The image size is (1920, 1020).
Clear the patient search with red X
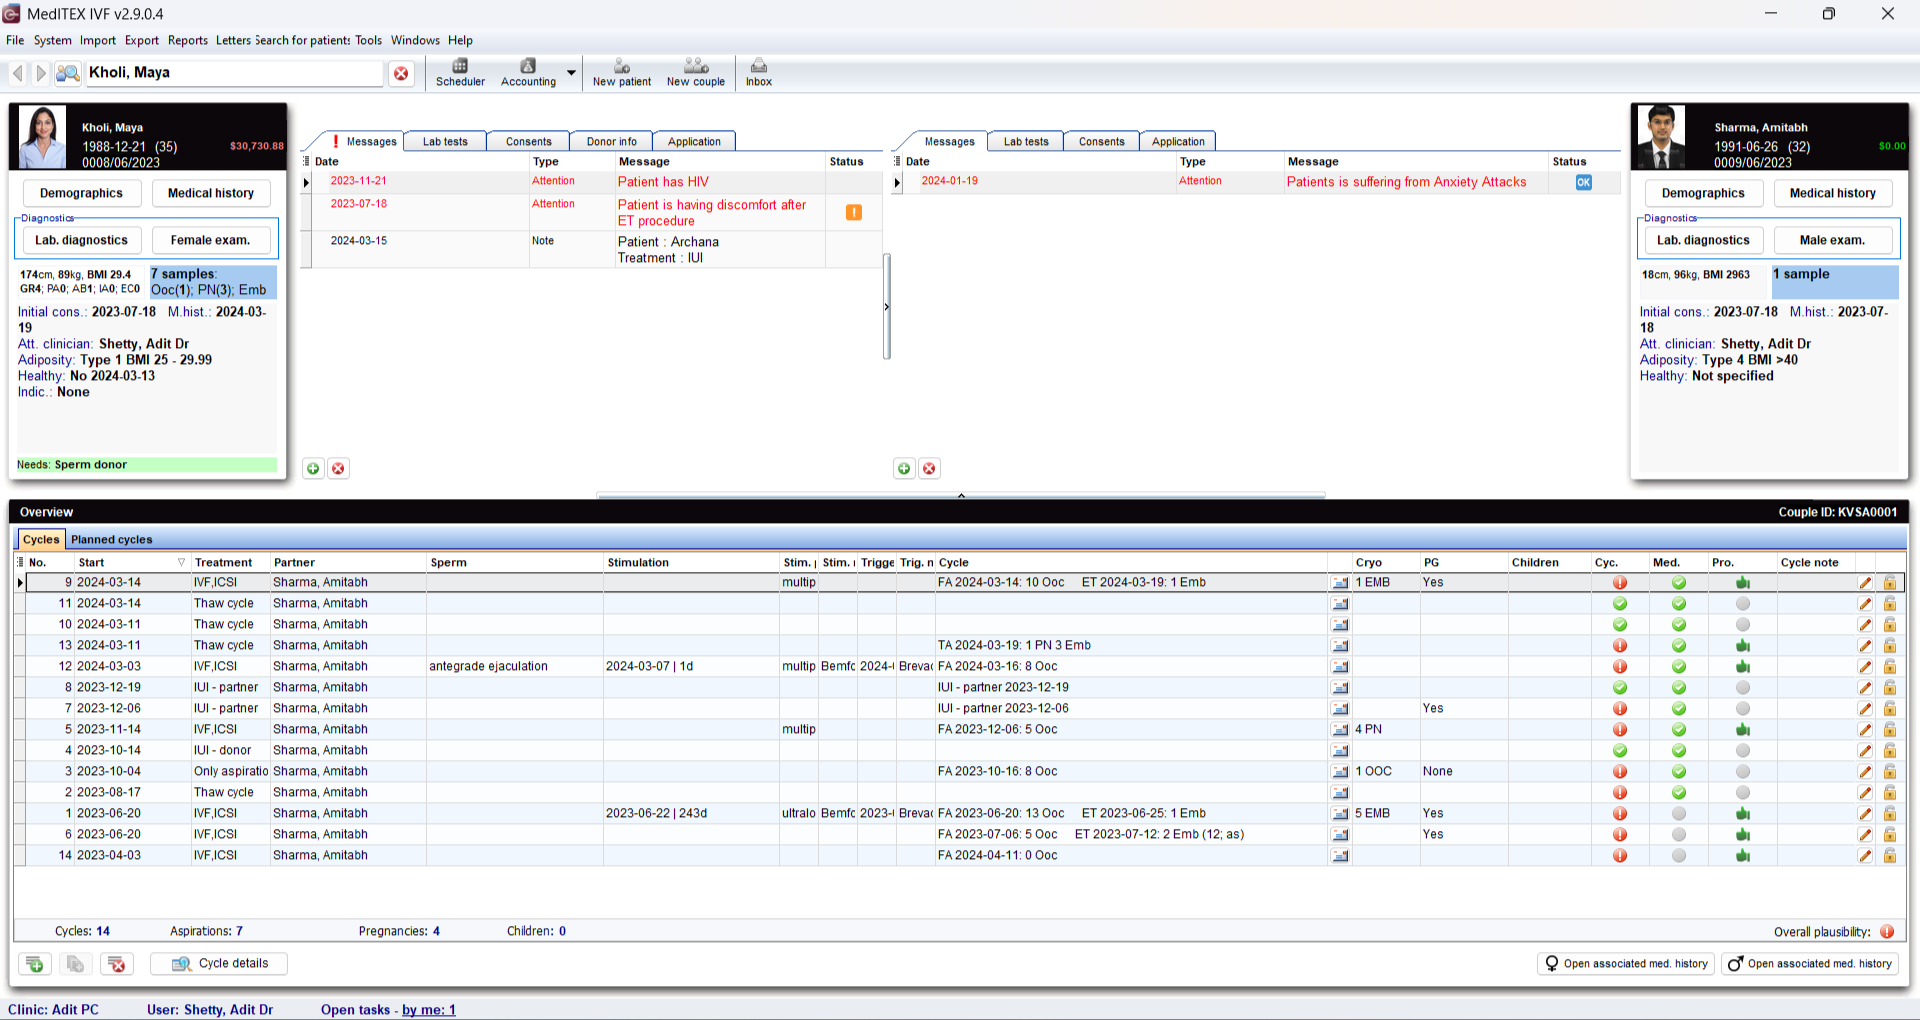pyautogui.click(x=401, y=73)
